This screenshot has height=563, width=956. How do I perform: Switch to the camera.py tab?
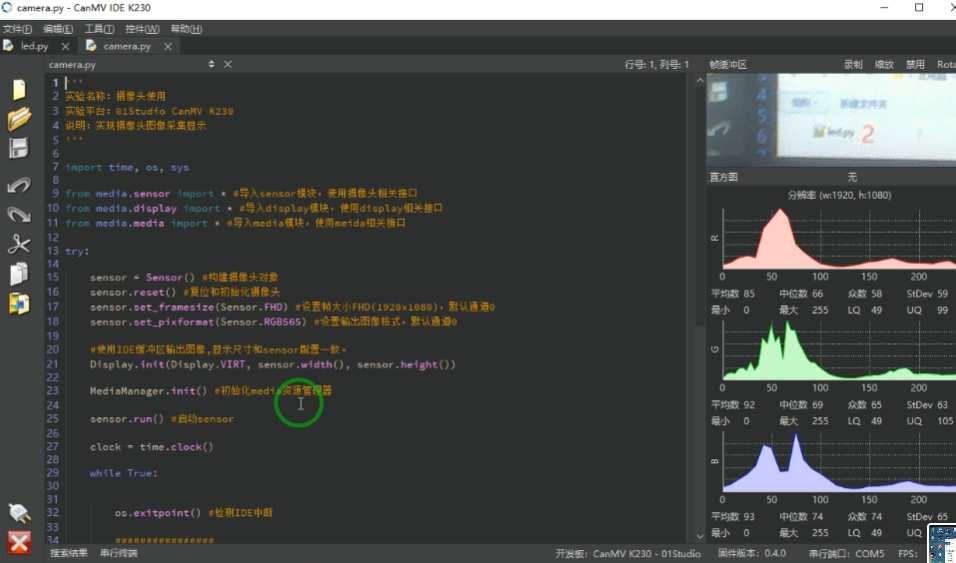coord(127,46)
